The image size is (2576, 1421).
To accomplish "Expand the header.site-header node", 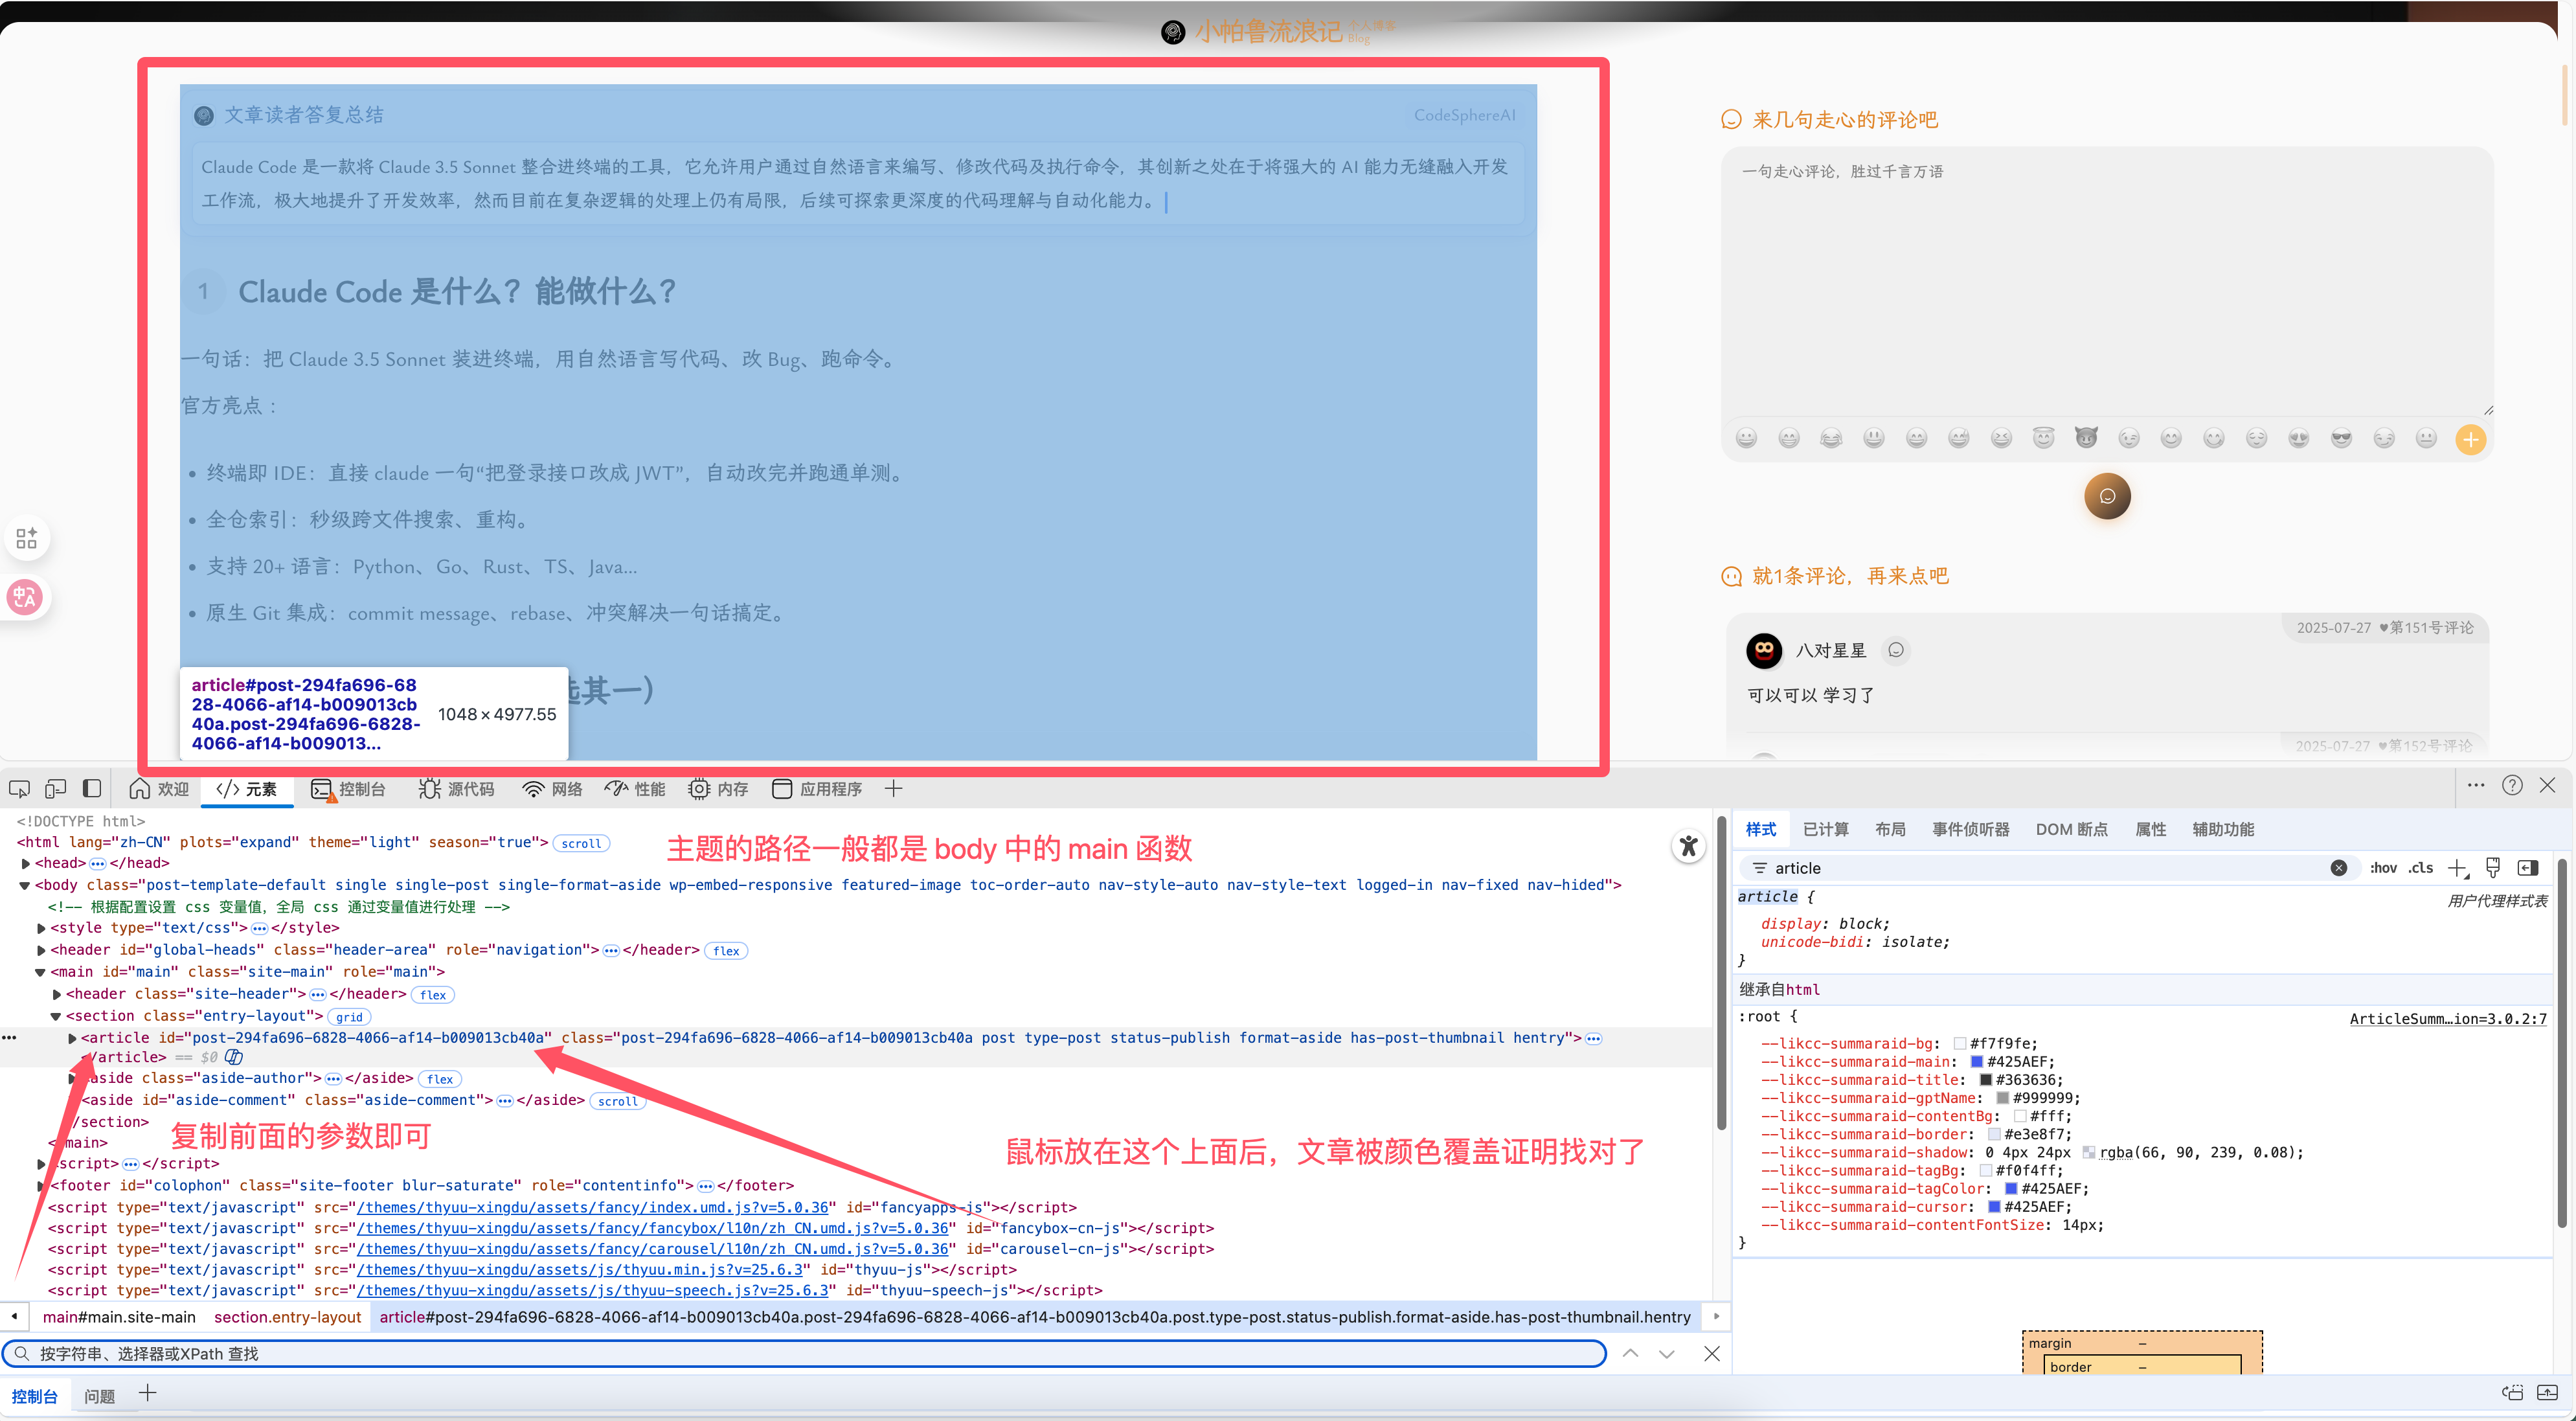I will pyautogui.click(x=57, y=994).
